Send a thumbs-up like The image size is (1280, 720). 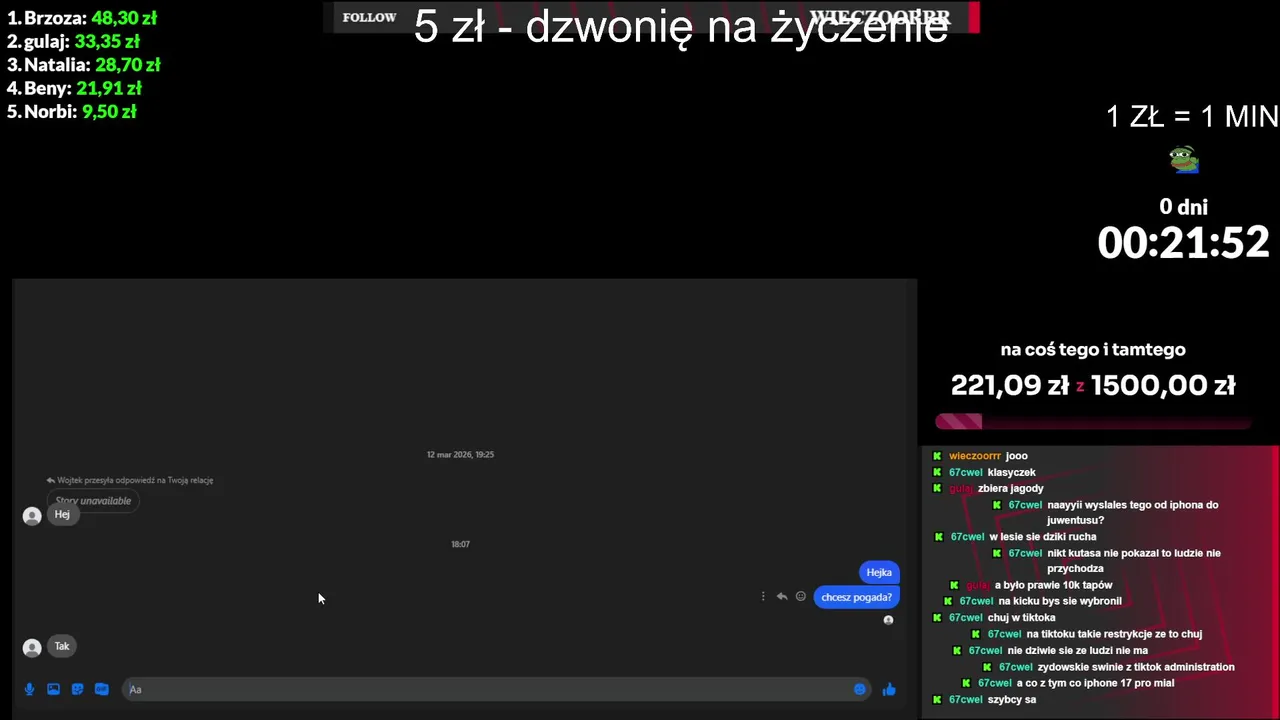pyautogui.click(x=889, y=689)
